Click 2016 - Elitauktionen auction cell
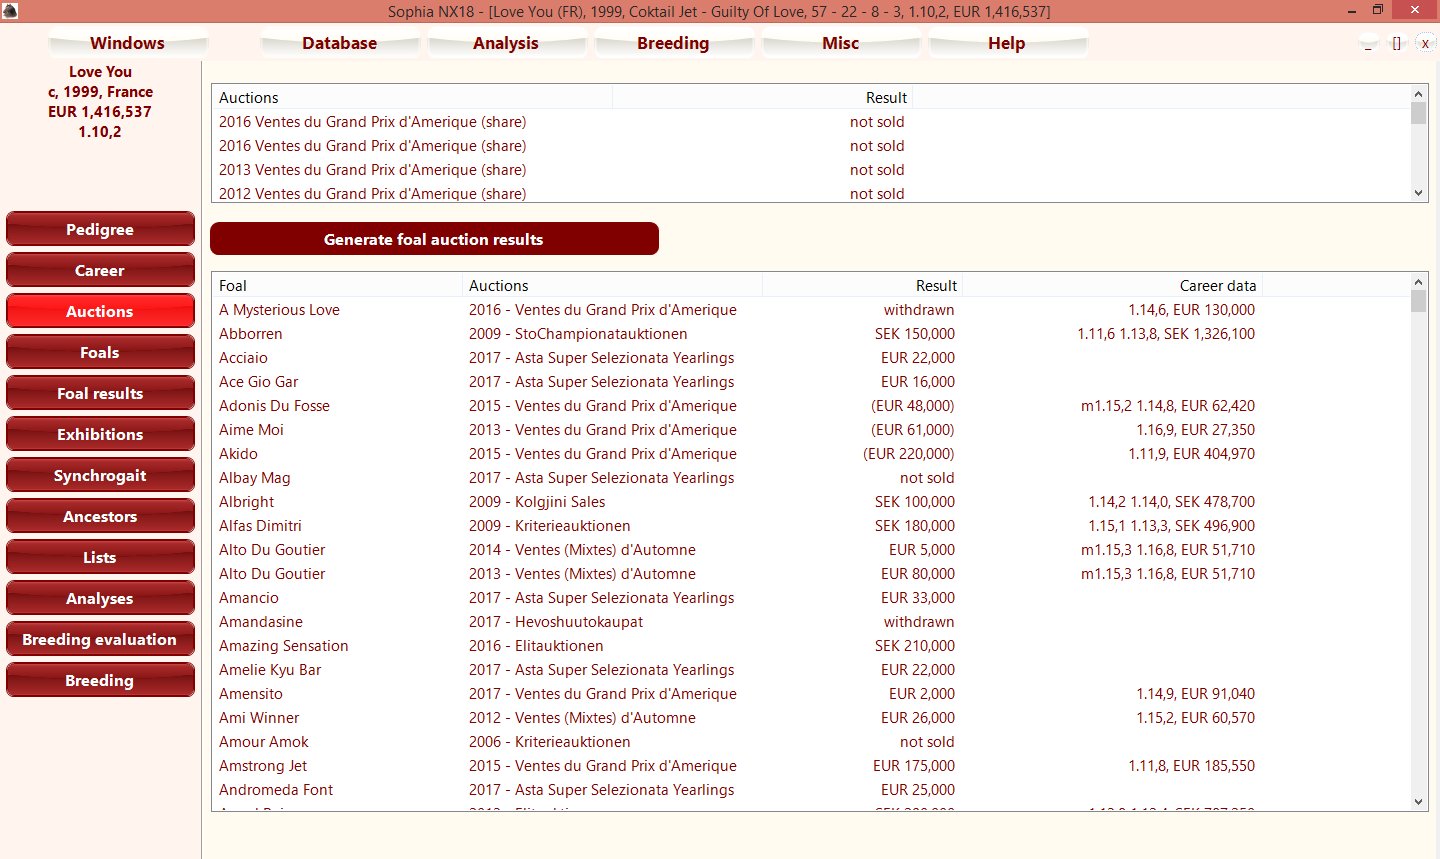The height and width of the screenshot is (859, 1440). [536, 645]
